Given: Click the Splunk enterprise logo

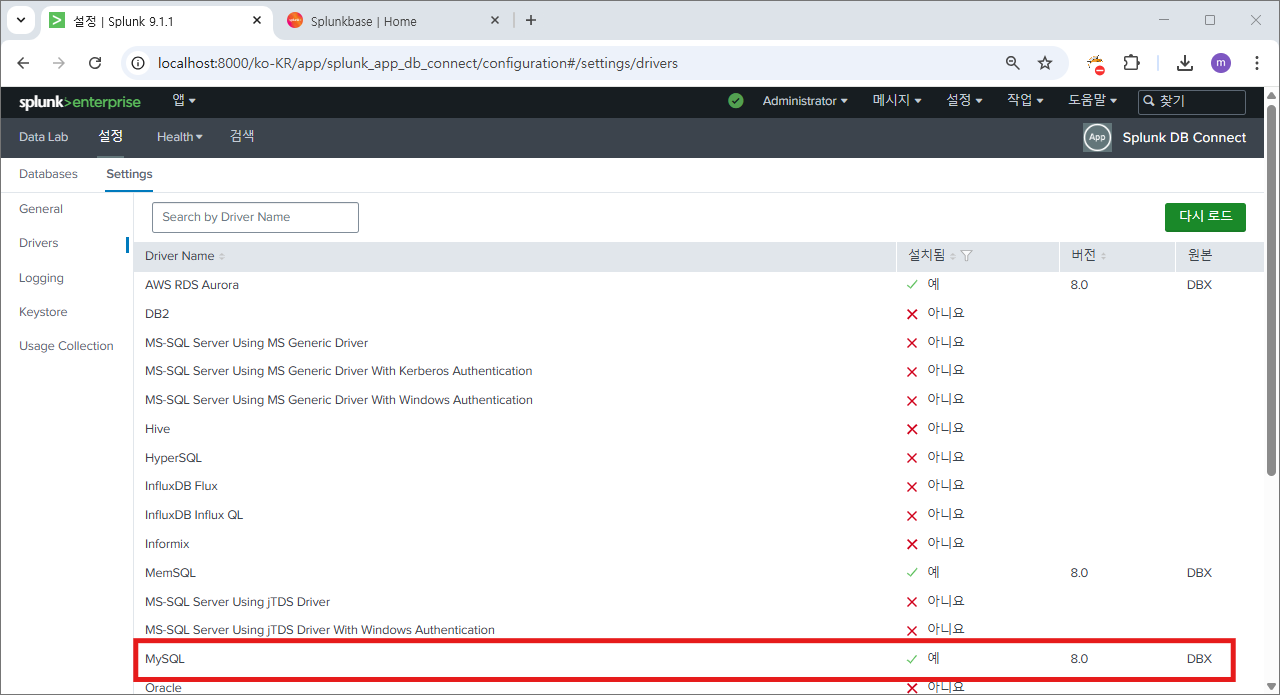Looking at the screenshot, I should pos(80,102).
